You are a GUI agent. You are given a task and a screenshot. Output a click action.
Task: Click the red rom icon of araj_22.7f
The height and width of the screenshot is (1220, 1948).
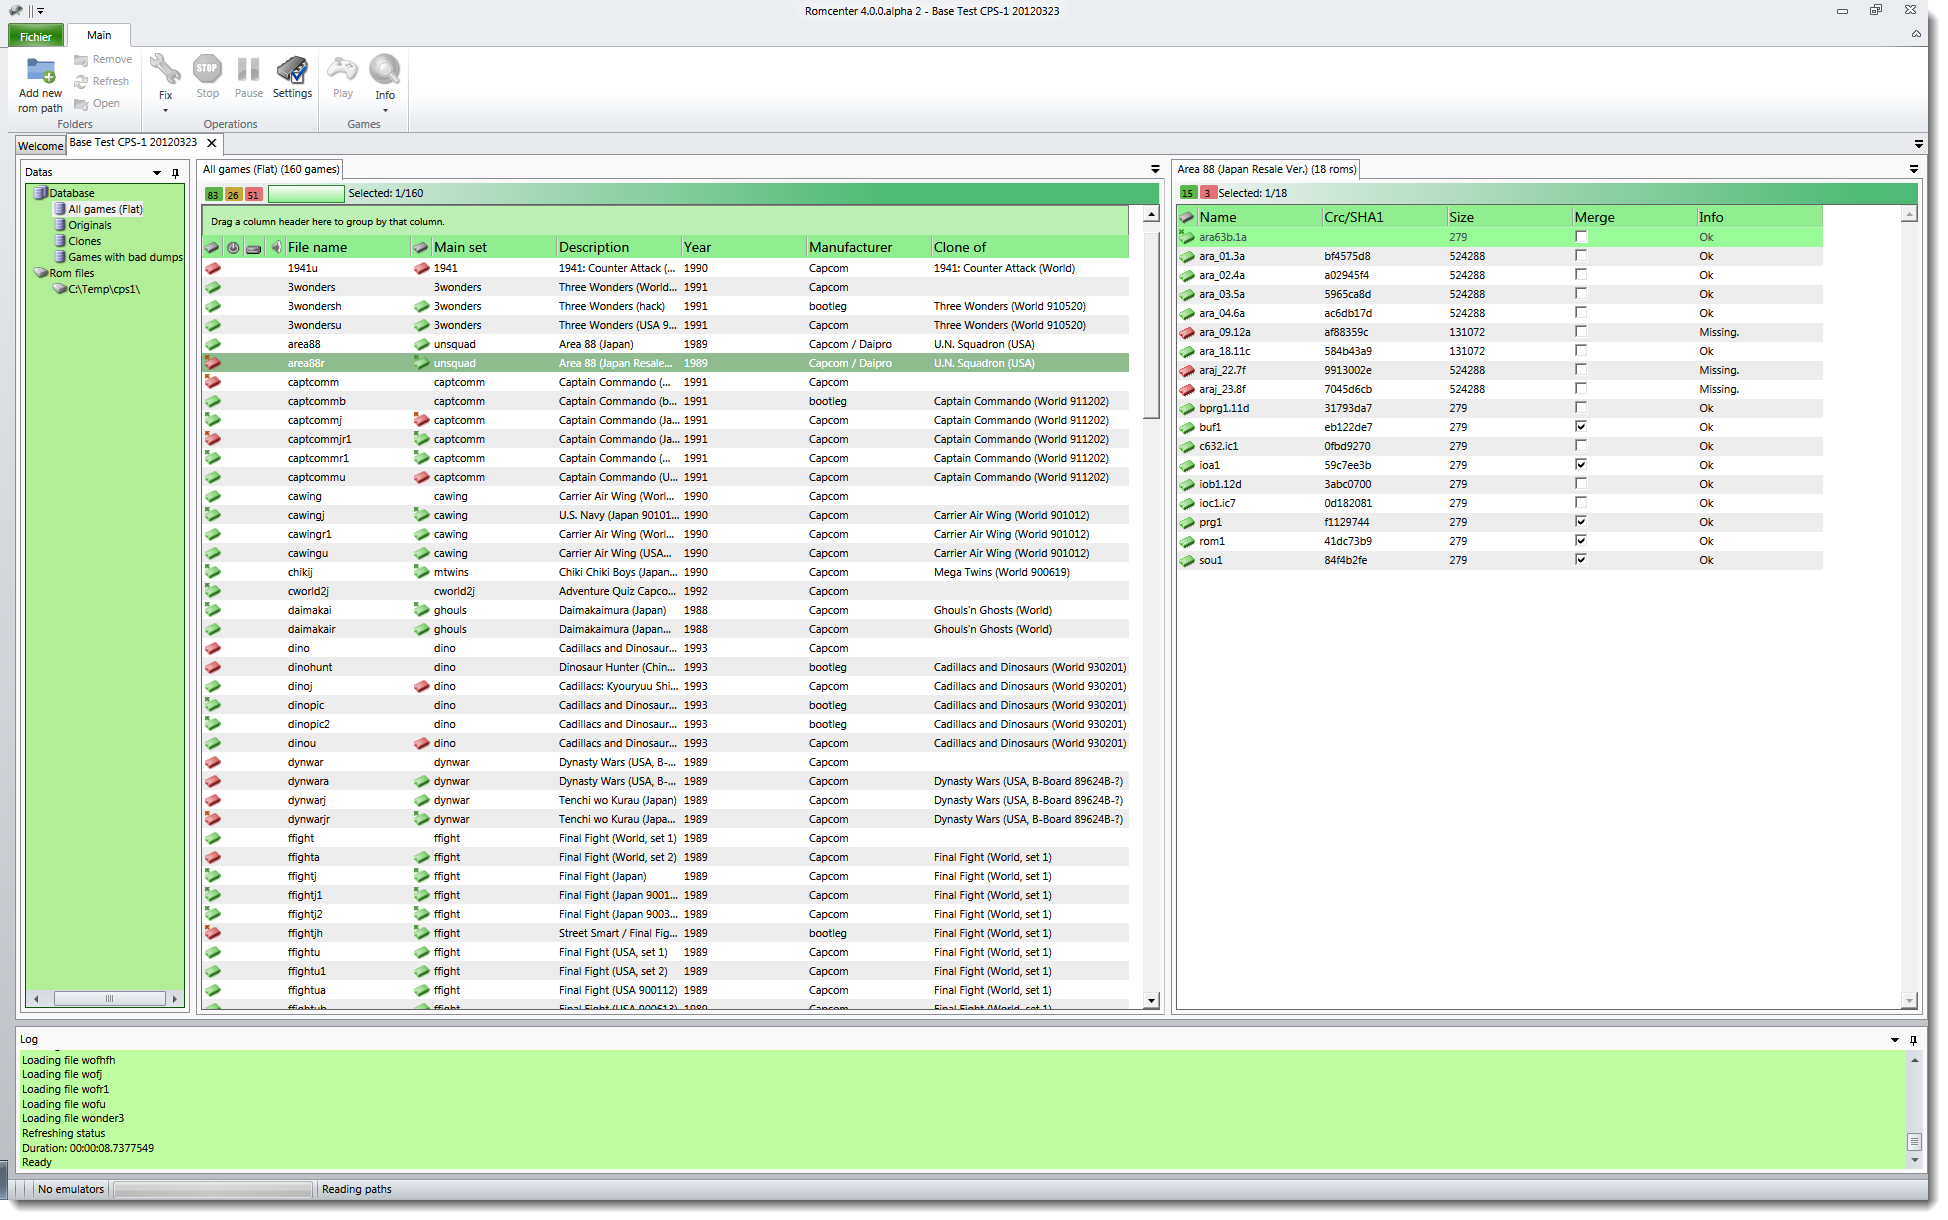pos(1187,370)
